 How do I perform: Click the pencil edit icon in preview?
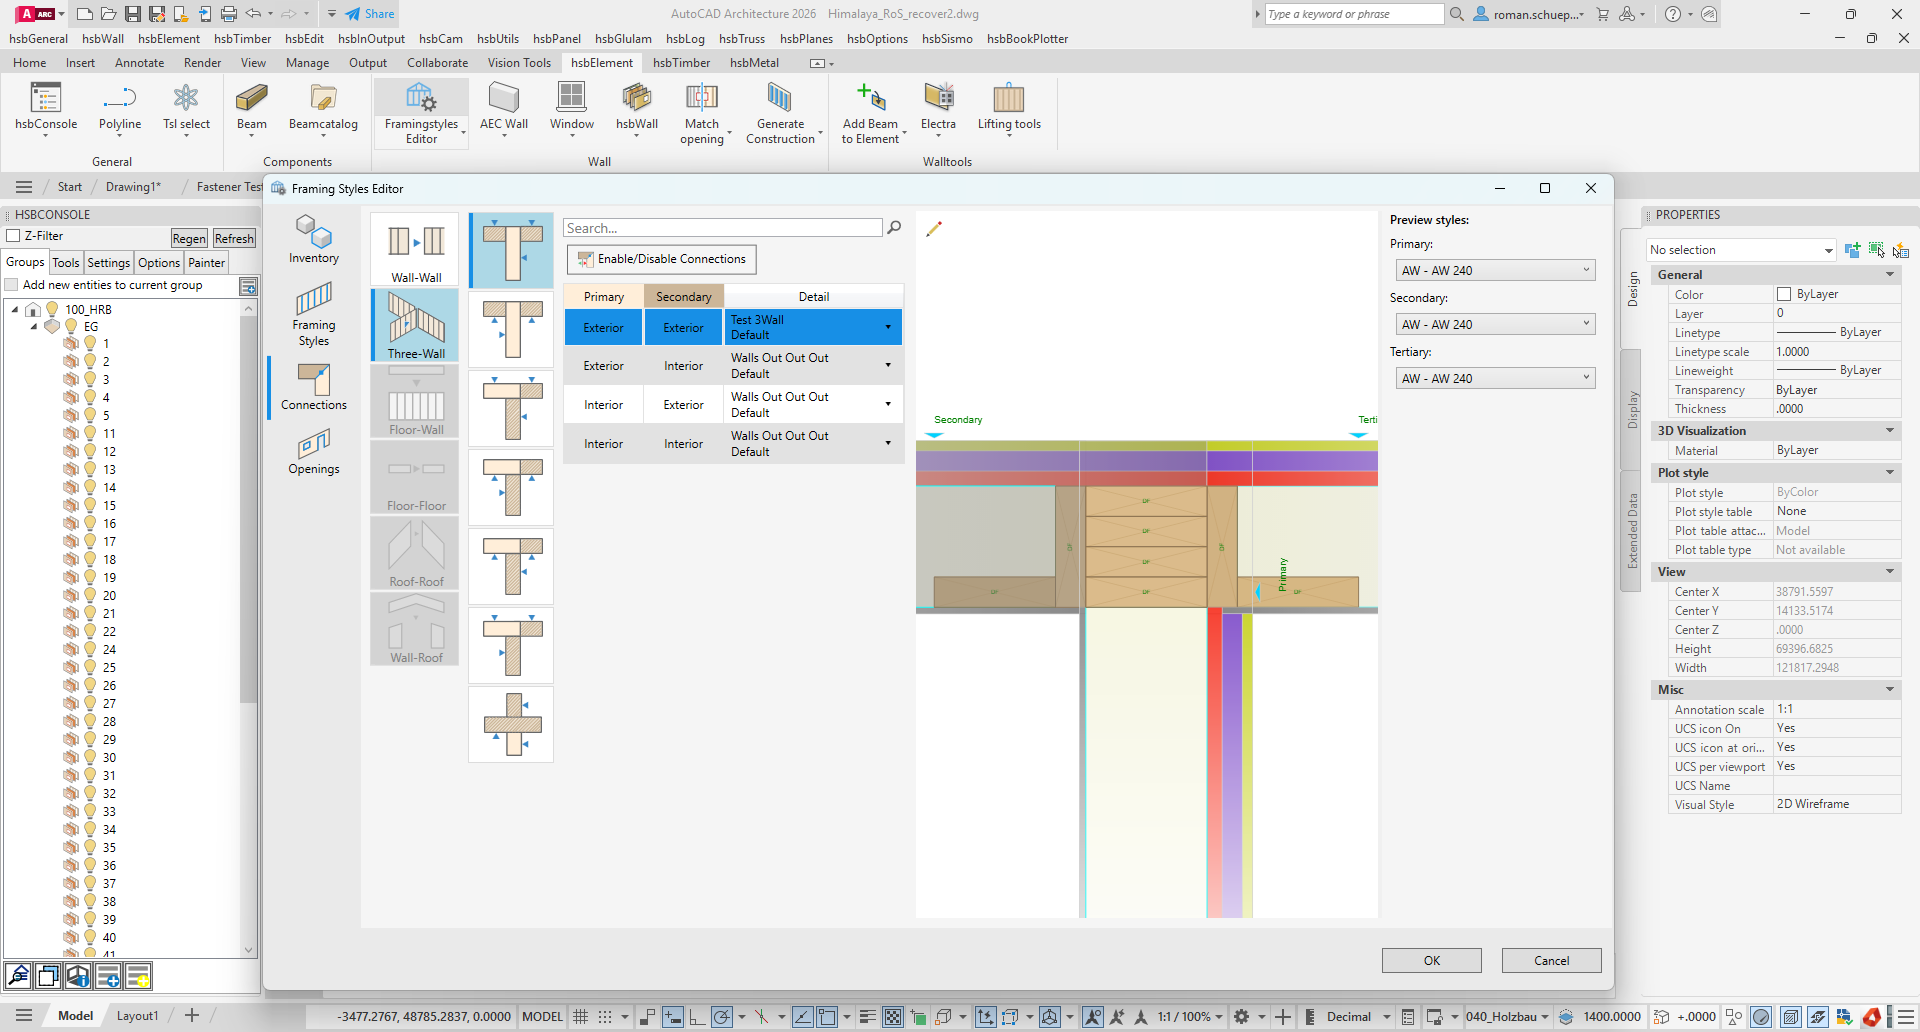(934, 229)
